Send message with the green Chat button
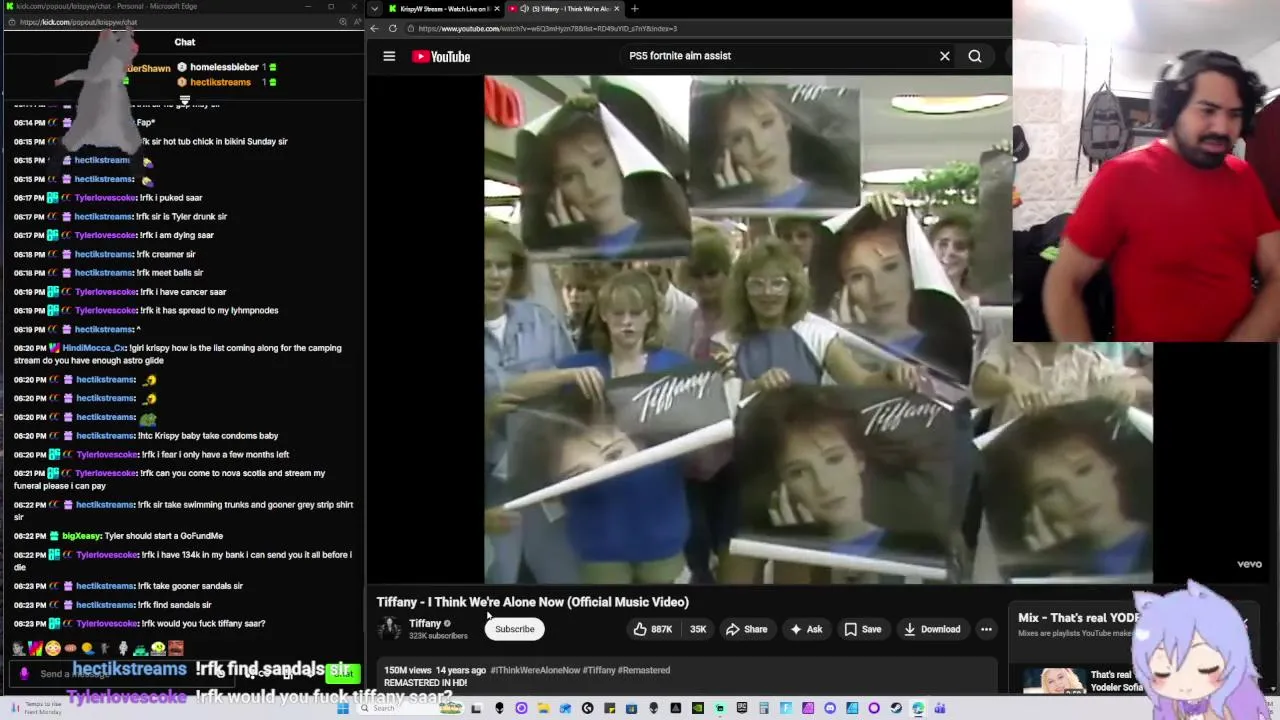Image resolution: width=1280 pixels, height=720 pixels. (x=344, y=674)
